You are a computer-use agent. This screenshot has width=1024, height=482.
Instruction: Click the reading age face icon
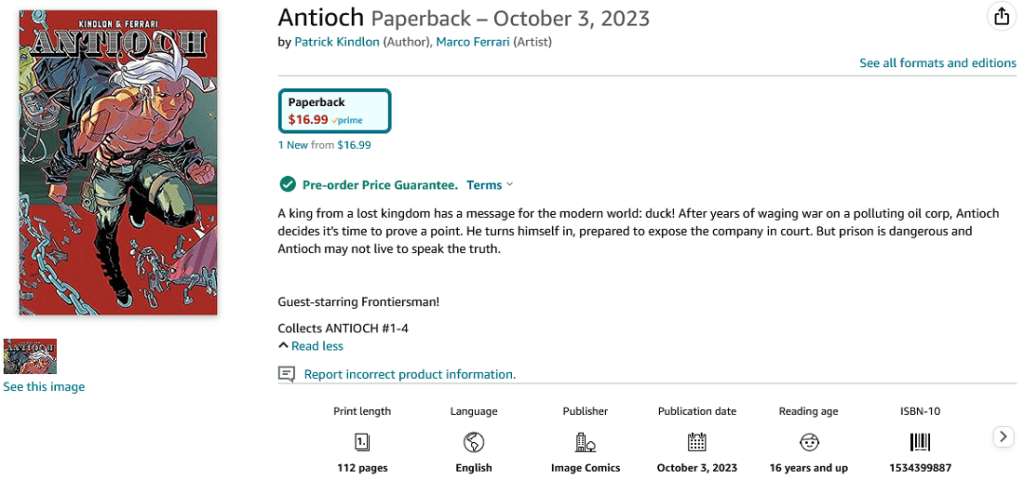click(808, 442)
